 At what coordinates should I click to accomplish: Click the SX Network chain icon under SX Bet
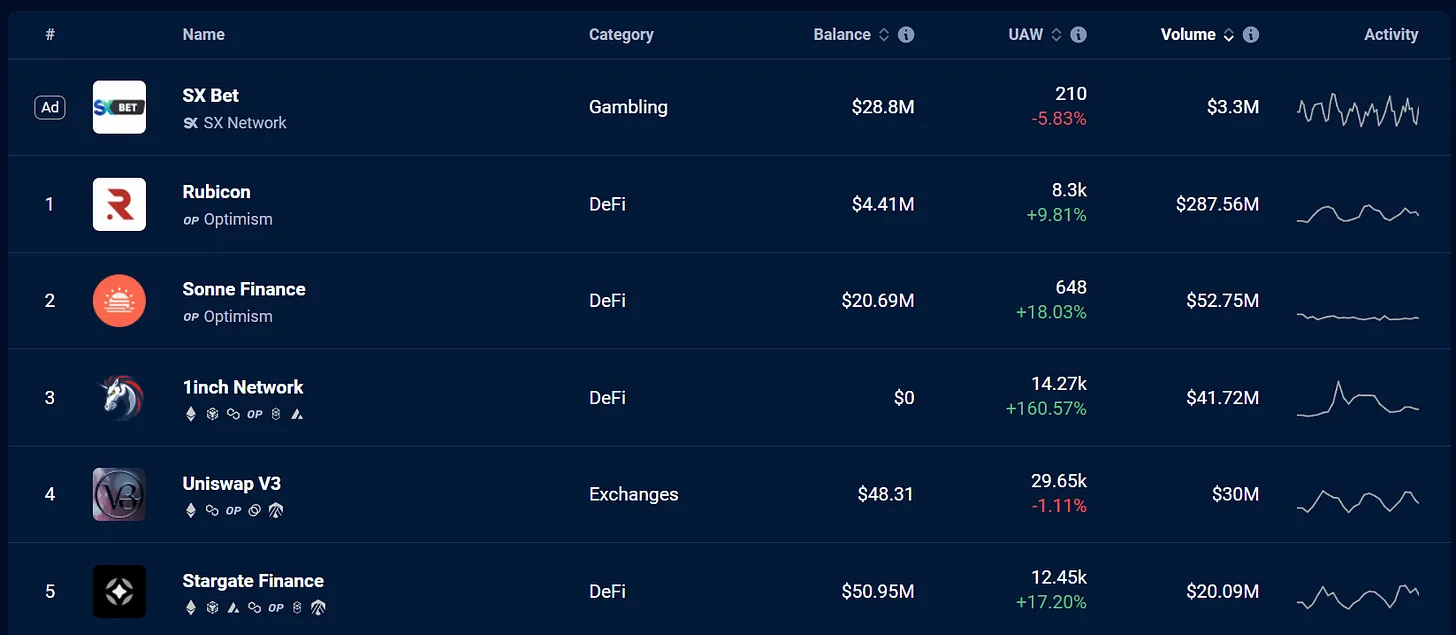(x=191, y=123)
